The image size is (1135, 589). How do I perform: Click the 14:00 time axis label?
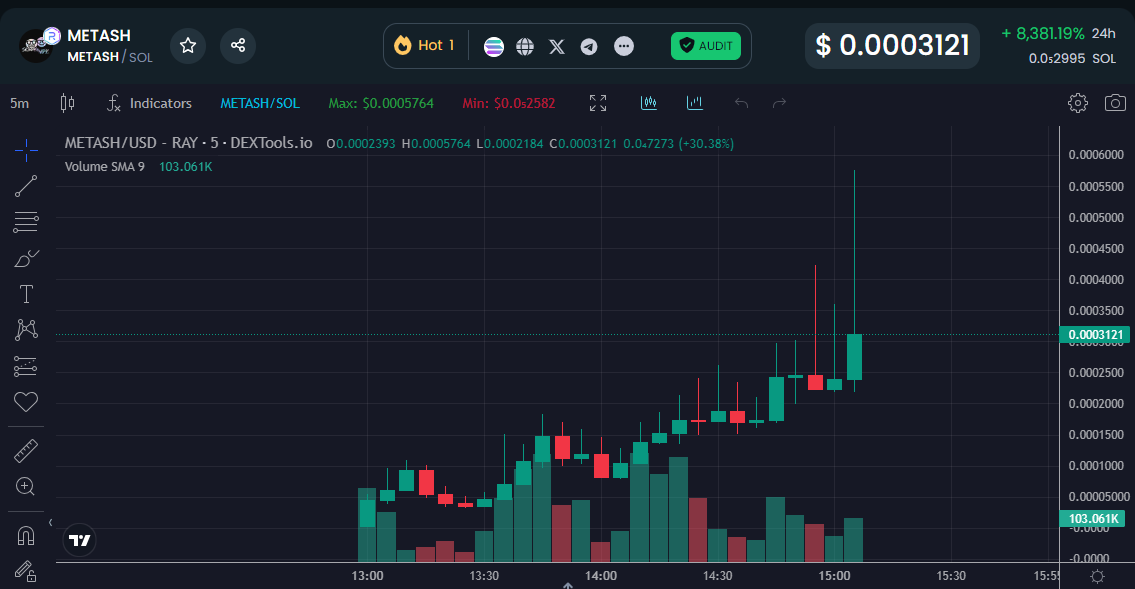pos(601,576)
